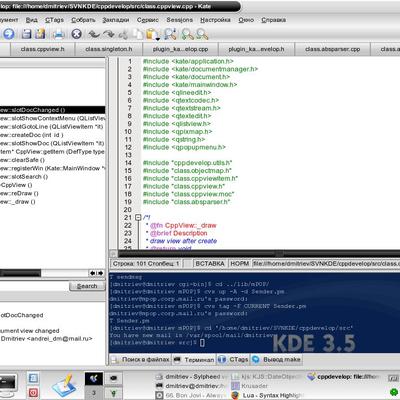Select the reDraw () entry
The height and width of the screenshot is (400, 400).
coord(52,193)
